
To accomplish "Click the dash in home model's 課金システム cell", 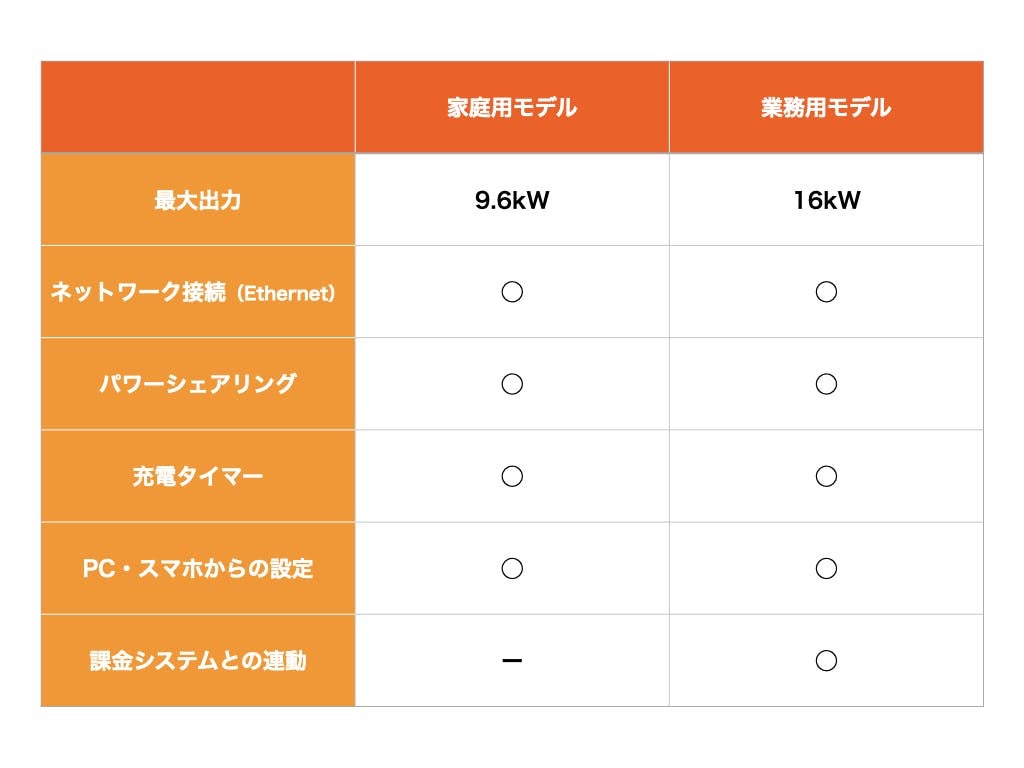I will 512,661.
